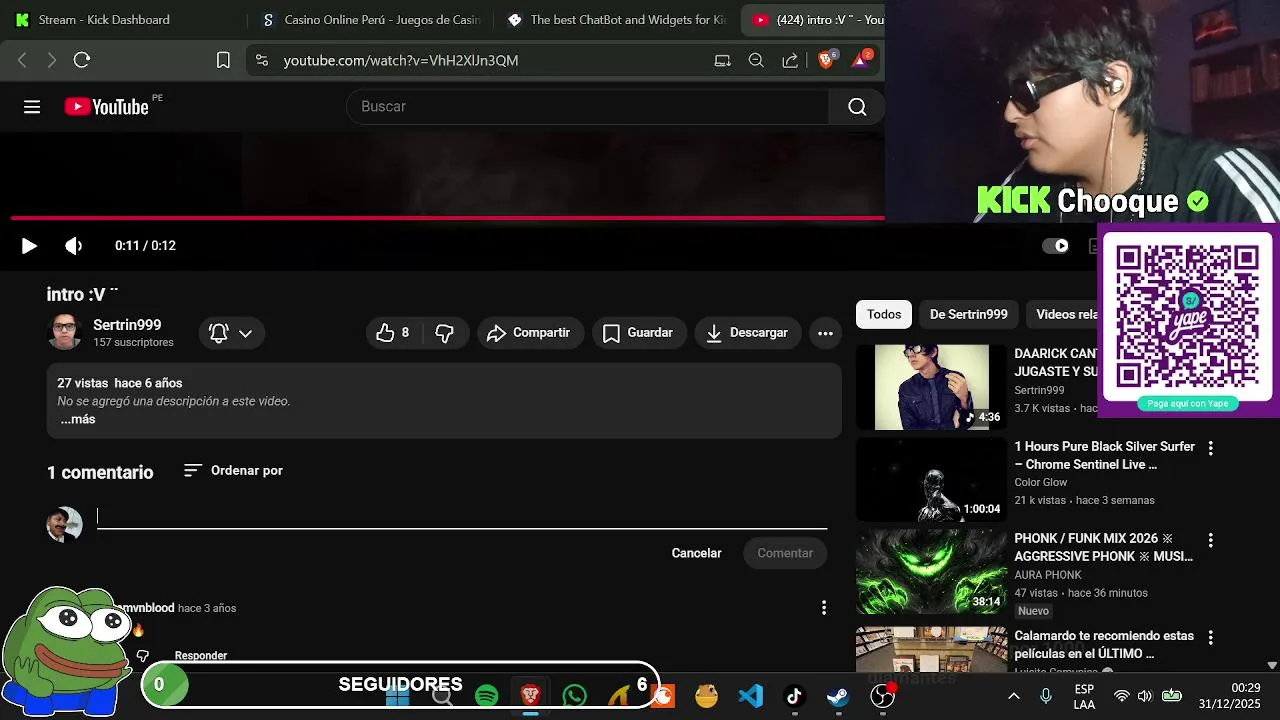The height and width of the screenshot is (720, 1280).
Task: Open OBS Studio from the taskbar
Action: tap(883, 695)
